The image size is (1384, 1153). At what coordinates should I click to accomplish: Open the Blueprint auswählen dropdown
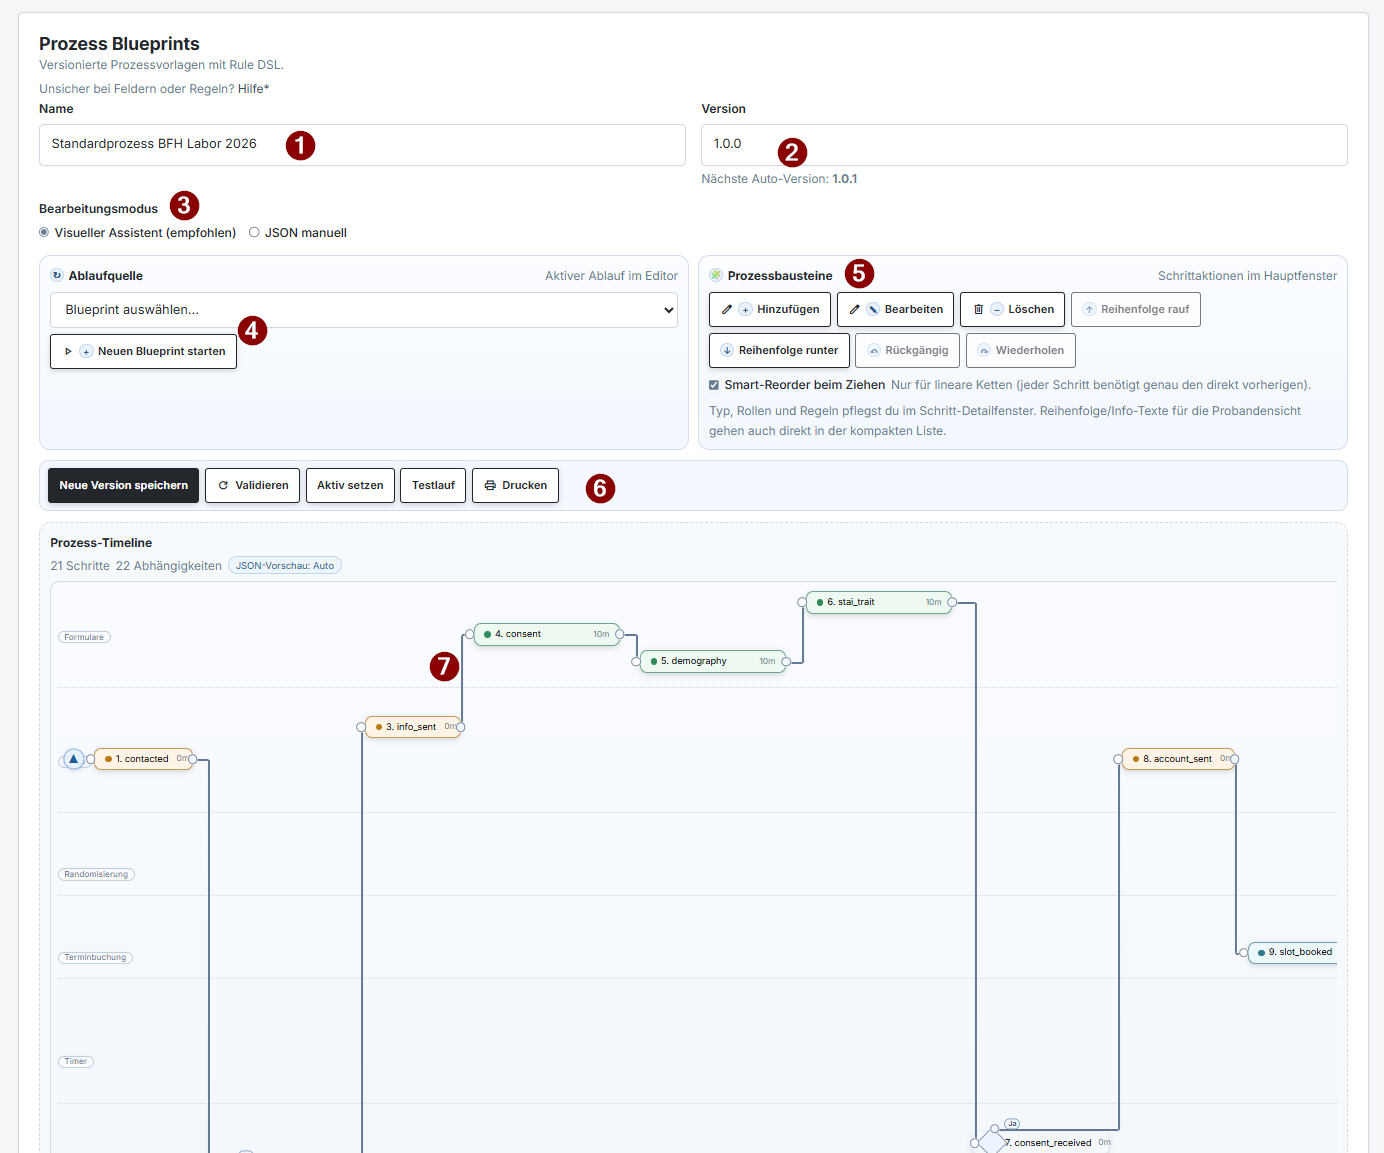click(x=364, y=310)
